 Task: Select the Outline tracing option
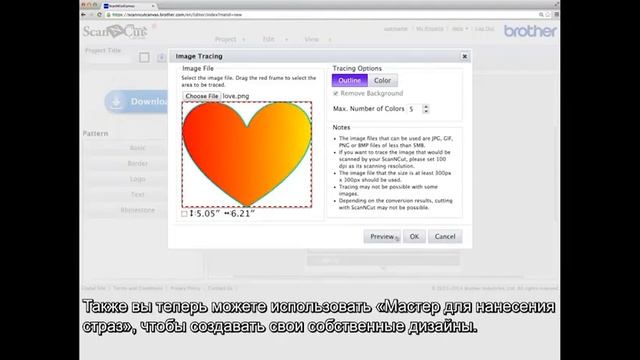(349, 80)
